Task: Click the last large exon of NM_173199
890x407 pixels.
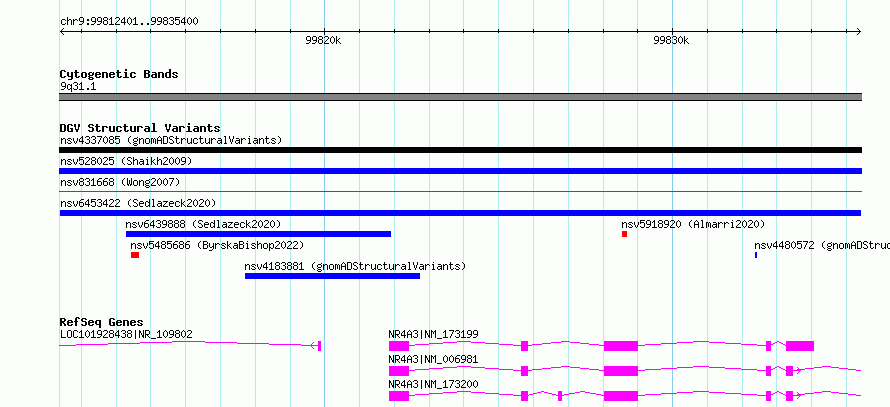Action: (800, 346)
